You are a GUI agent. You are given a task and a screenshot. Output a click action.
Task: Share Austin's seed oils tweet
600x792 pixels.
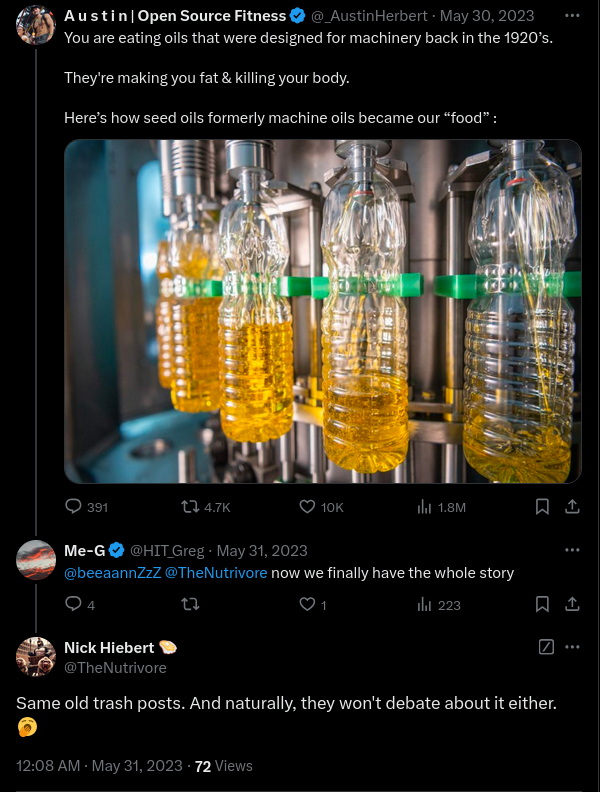tap(572, 507)
